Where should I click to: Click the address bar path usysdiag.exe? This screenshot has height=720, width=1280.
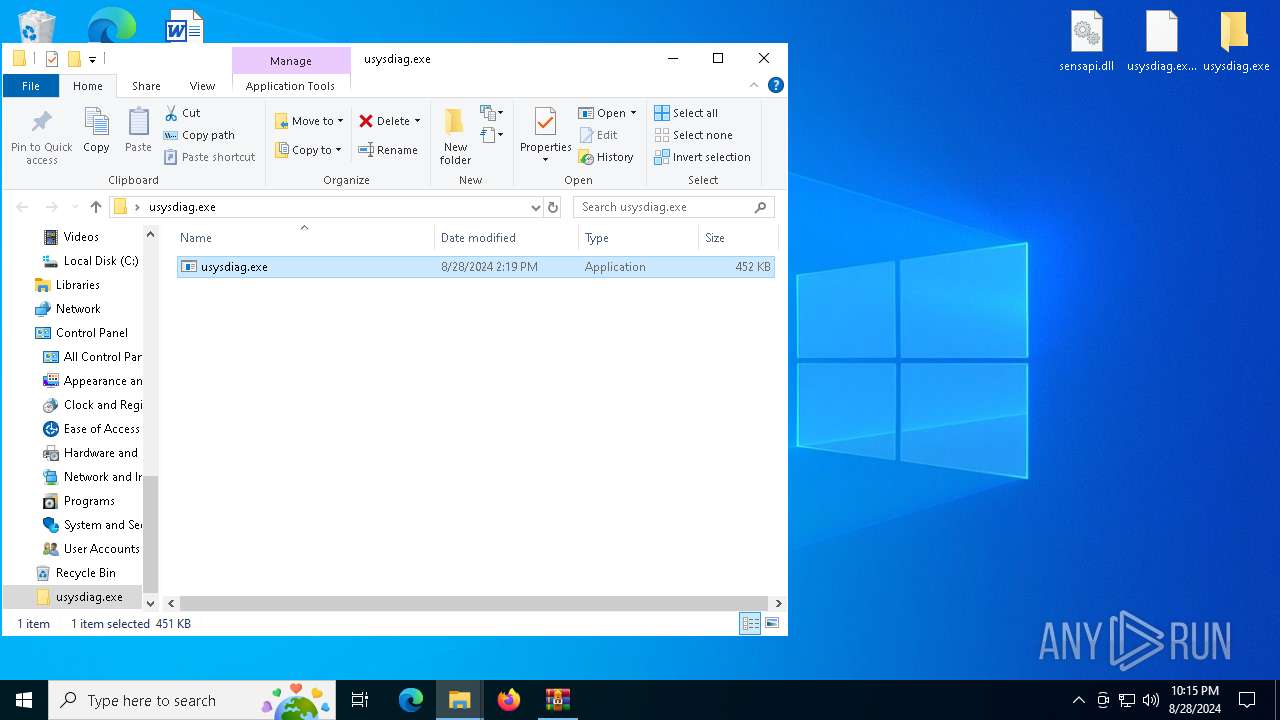coord(182,207)
